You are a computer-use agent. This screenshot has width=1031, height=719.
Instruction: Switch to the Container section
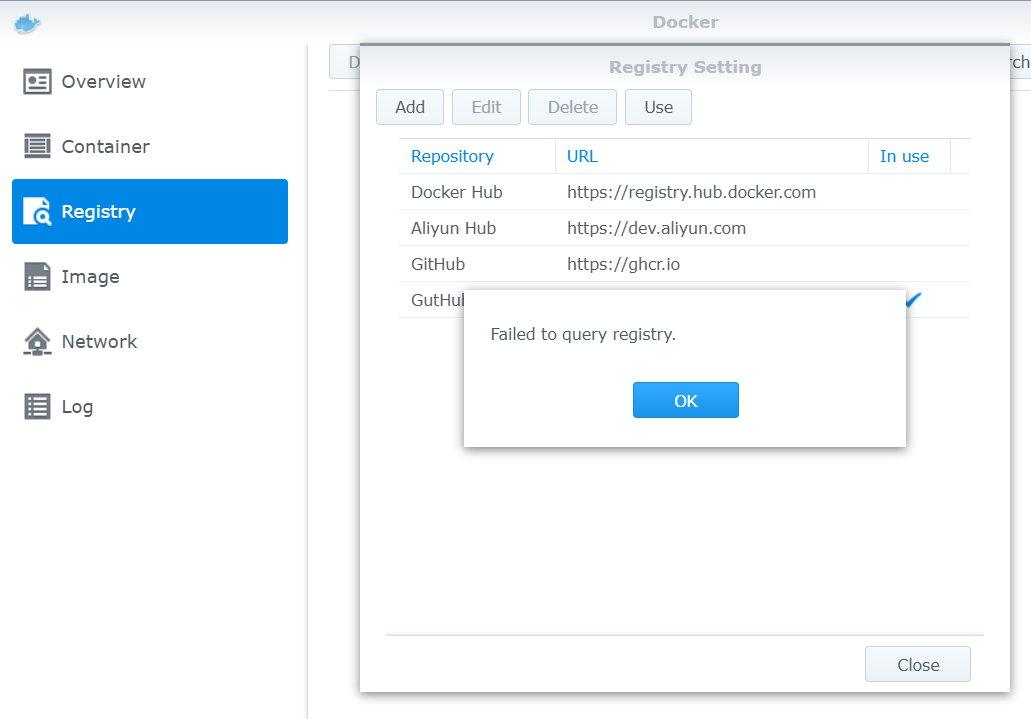pyautogui.click(x=106, y=147)
